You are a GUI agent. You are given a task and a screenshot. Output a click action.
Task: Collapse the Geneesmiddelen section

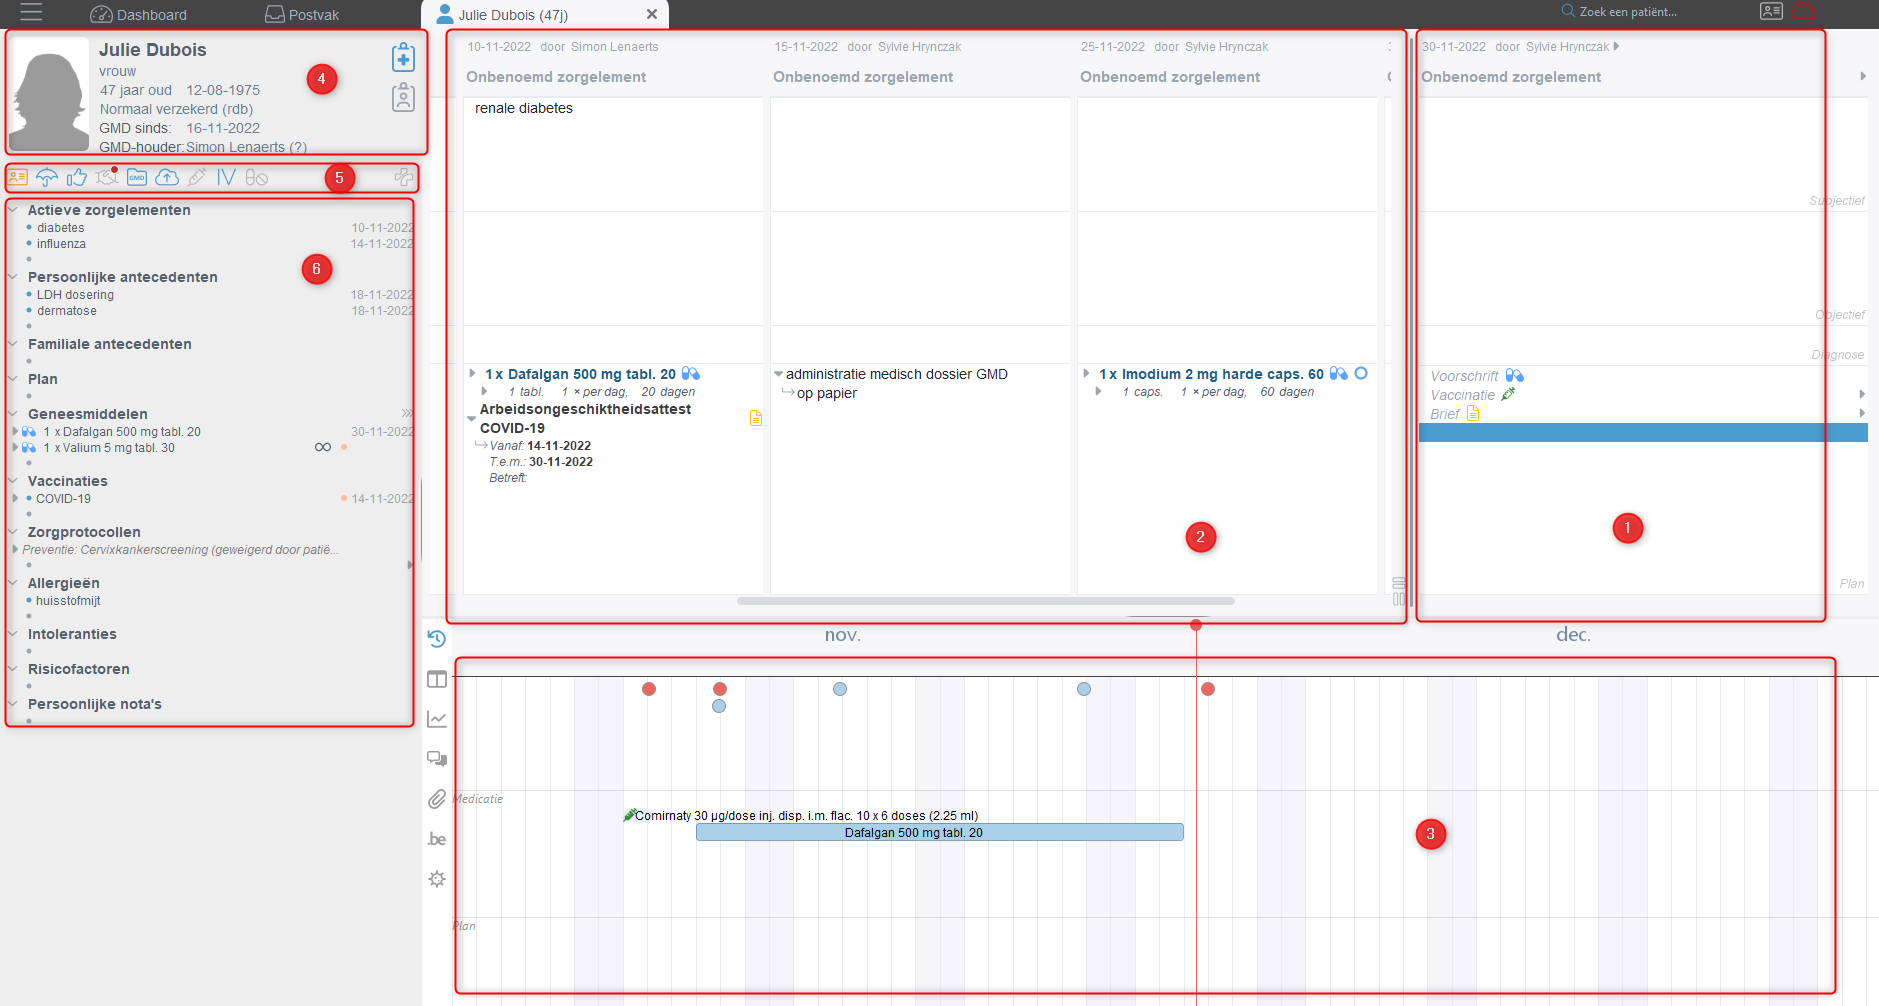point(13,414)
